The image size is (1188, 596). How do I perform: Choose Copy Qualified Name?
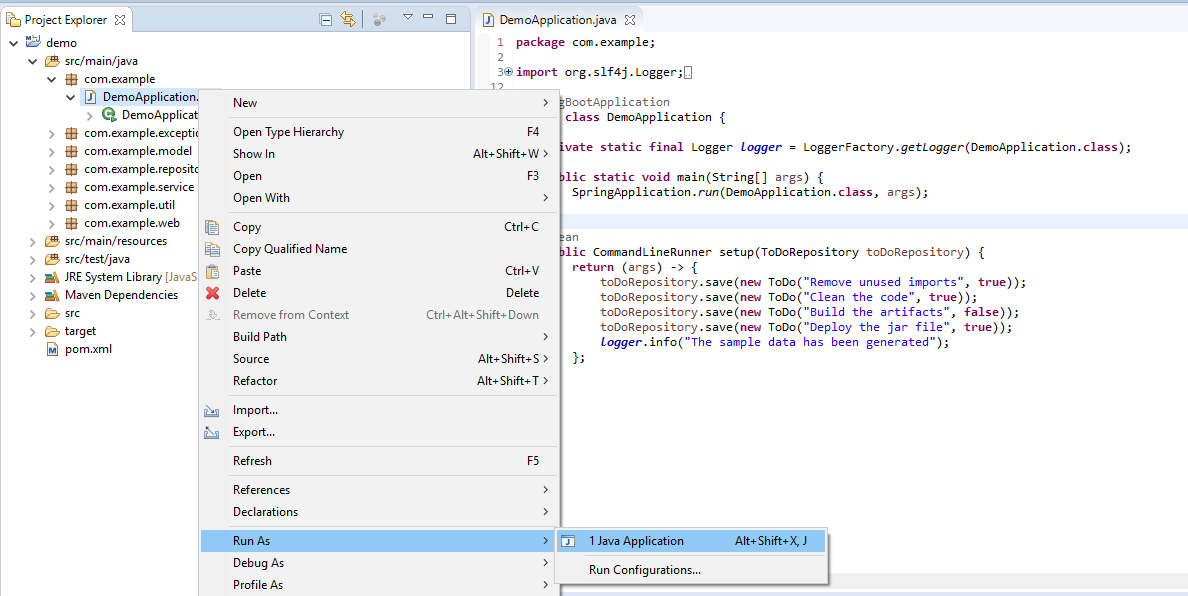379,248
